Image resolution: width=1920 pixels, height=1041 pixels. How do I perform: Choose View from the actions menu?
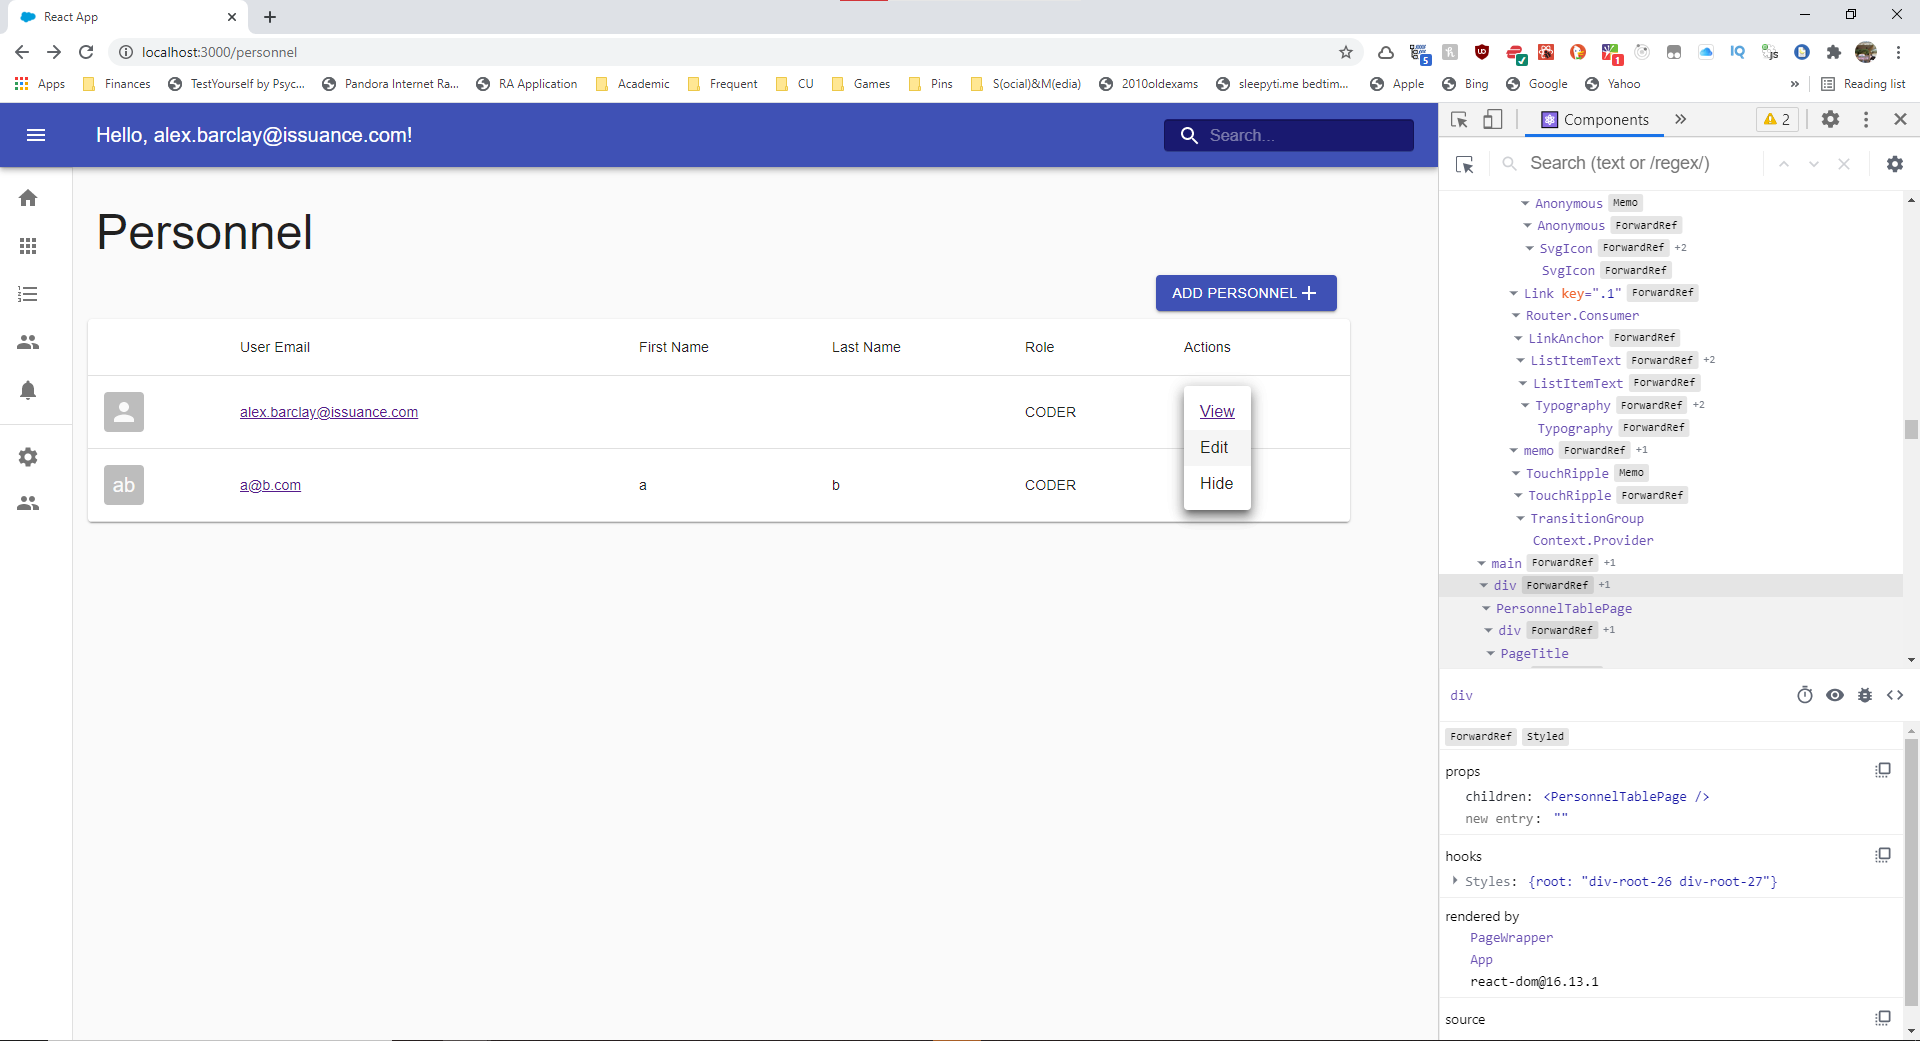point(1217,411)
